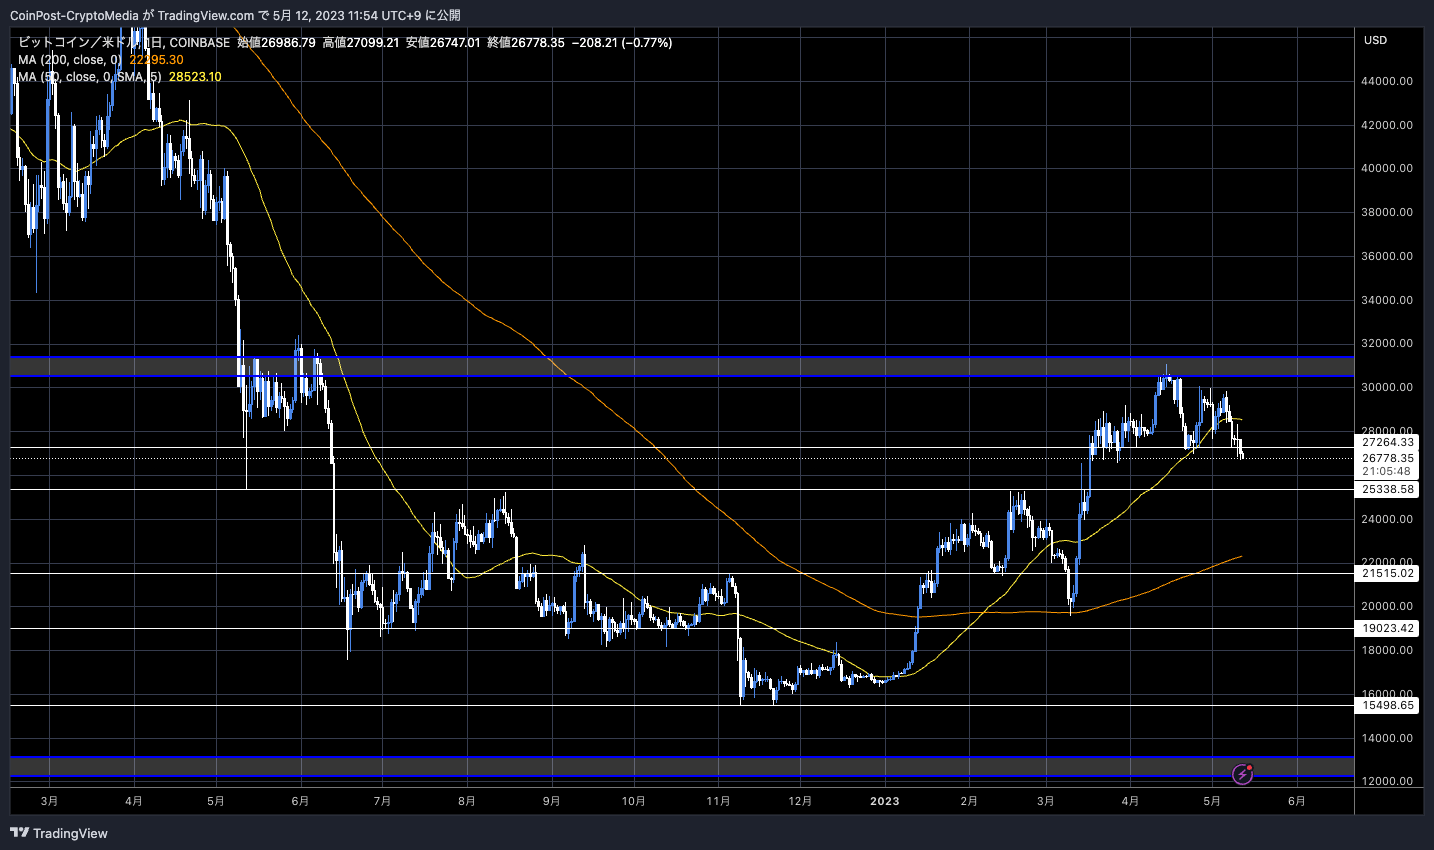This screenshot has width=1434, height=850.
Task: Click the 2023 year label on time axis
Action: click(885, 801)
